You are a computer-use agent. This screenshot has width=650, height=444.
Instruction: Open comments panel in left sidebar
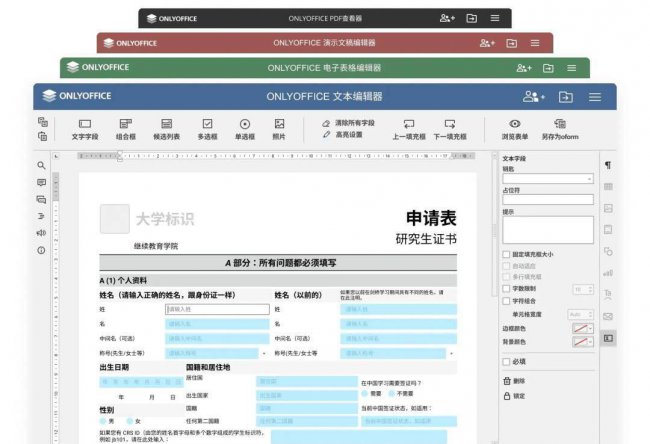click(41, 182)
